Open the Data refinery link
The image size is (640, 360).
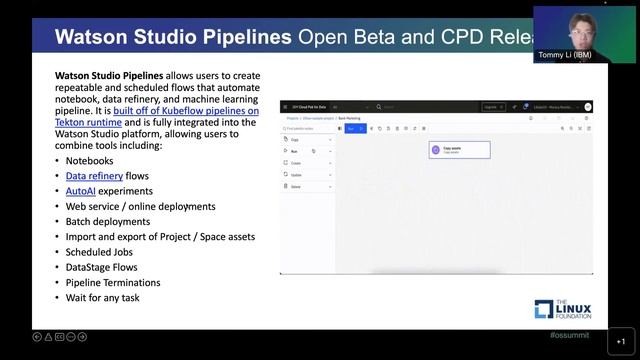tap(94, 176)
